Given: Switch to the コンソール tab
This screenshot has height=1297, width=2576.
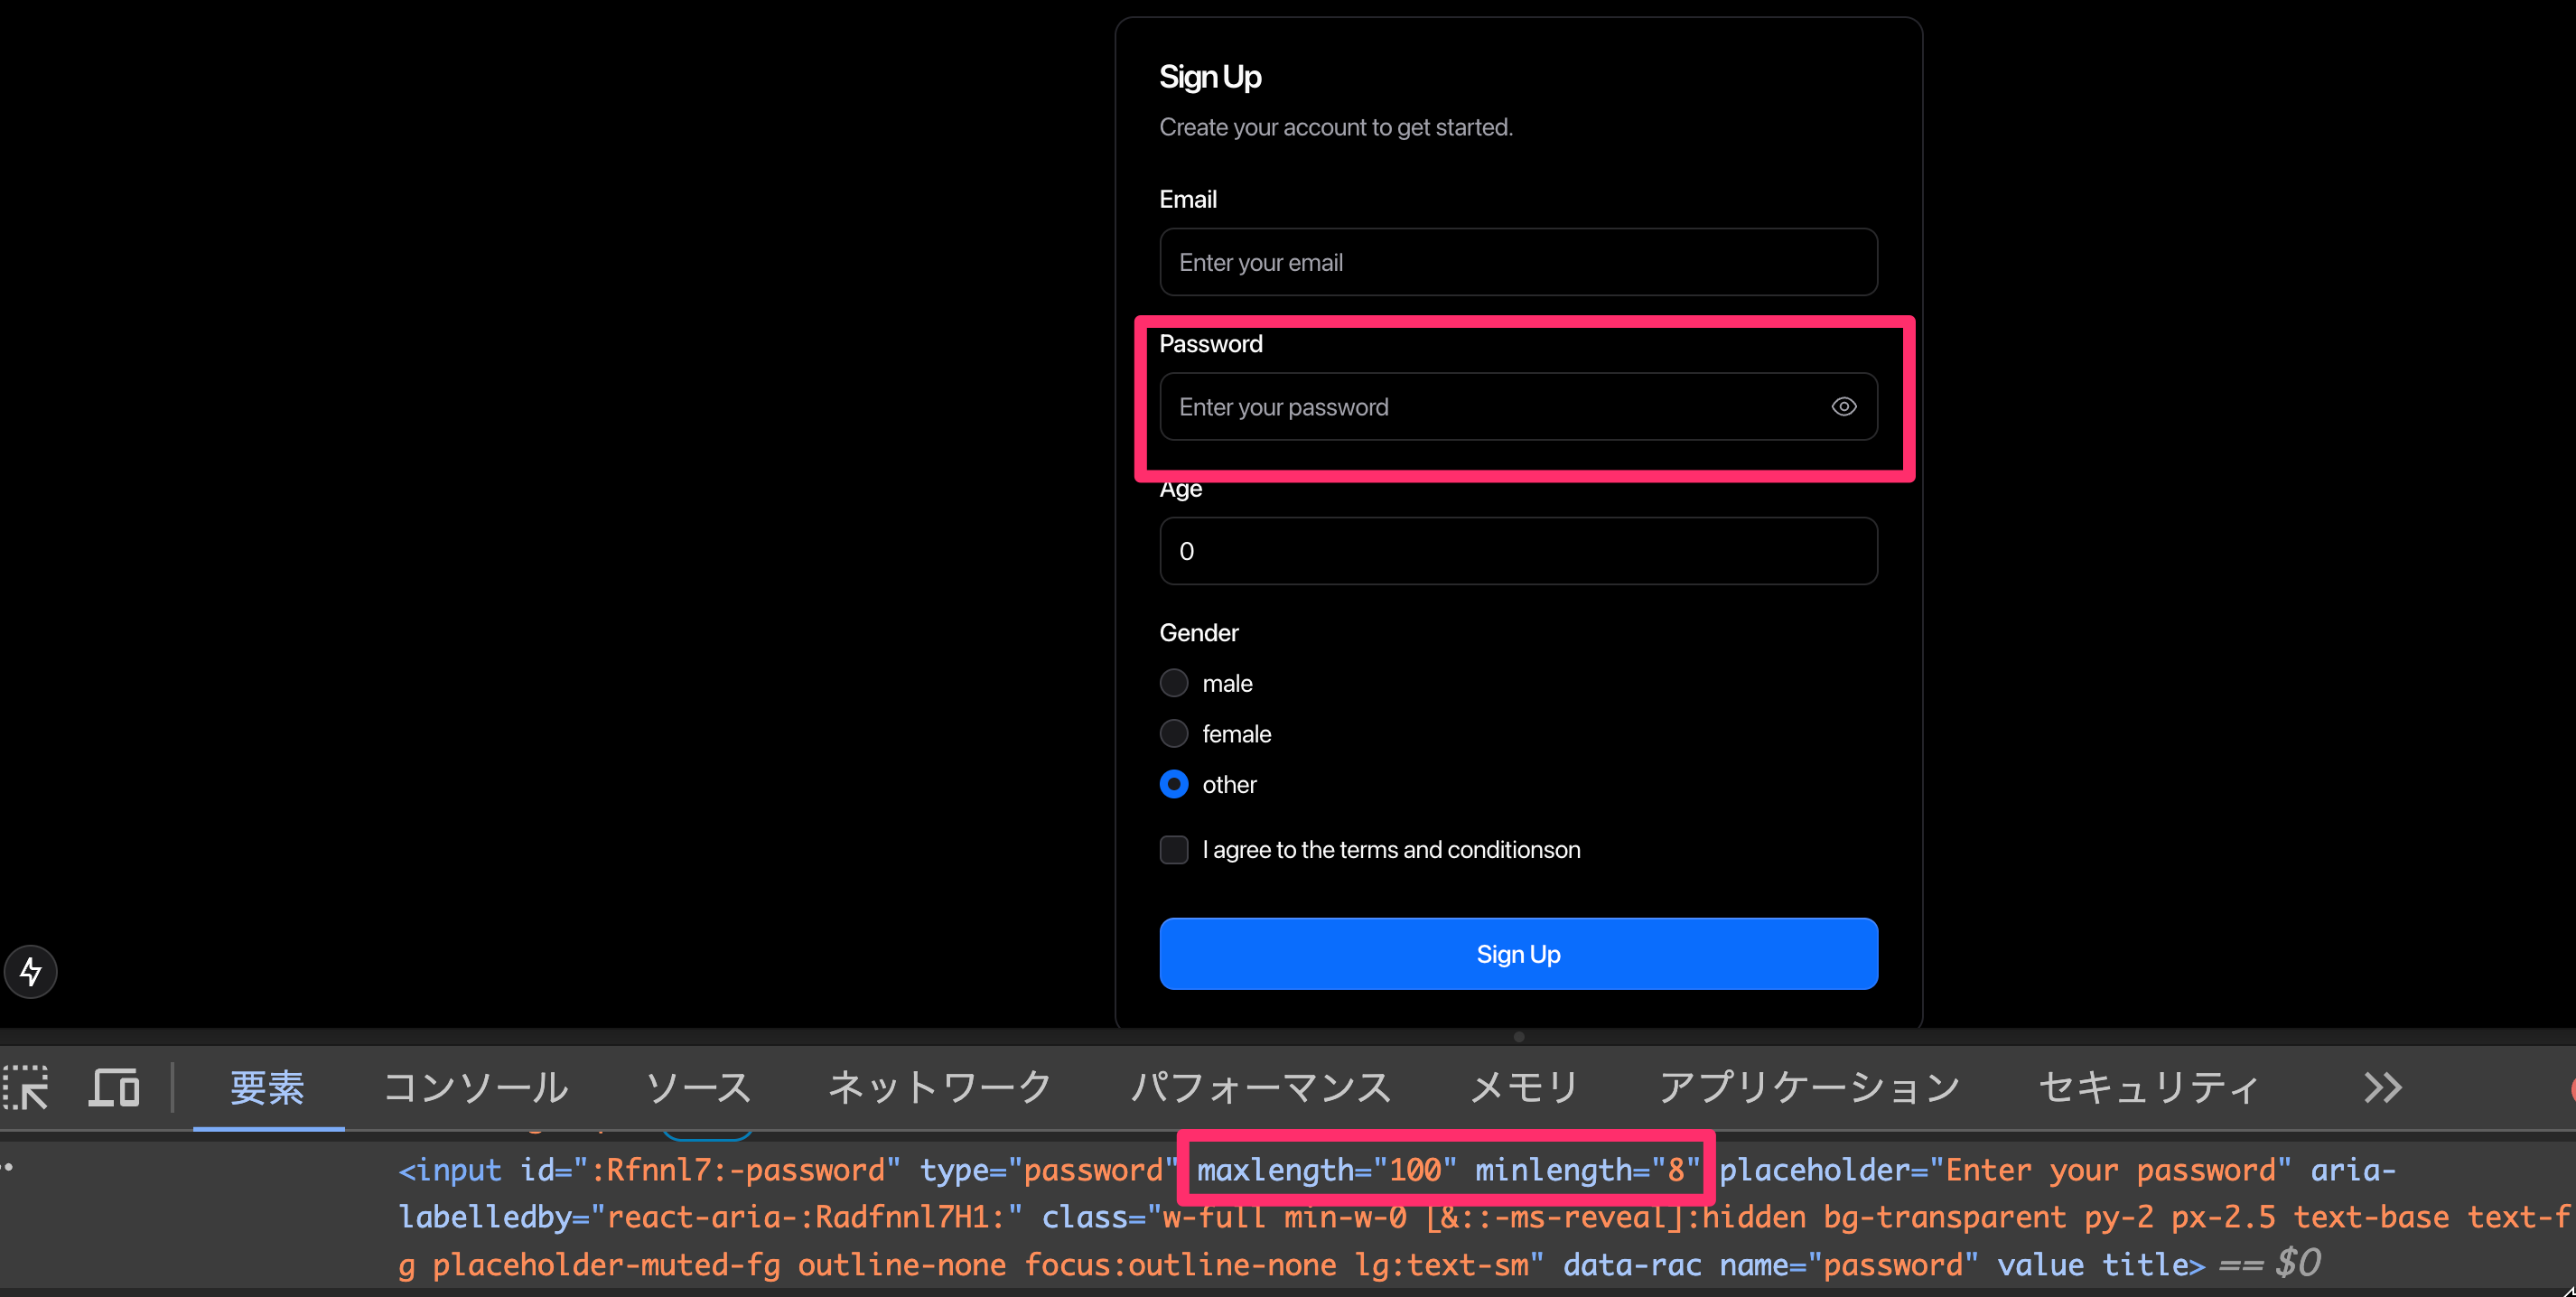Looking at the screenshot, I should (x=475, y=1087).
